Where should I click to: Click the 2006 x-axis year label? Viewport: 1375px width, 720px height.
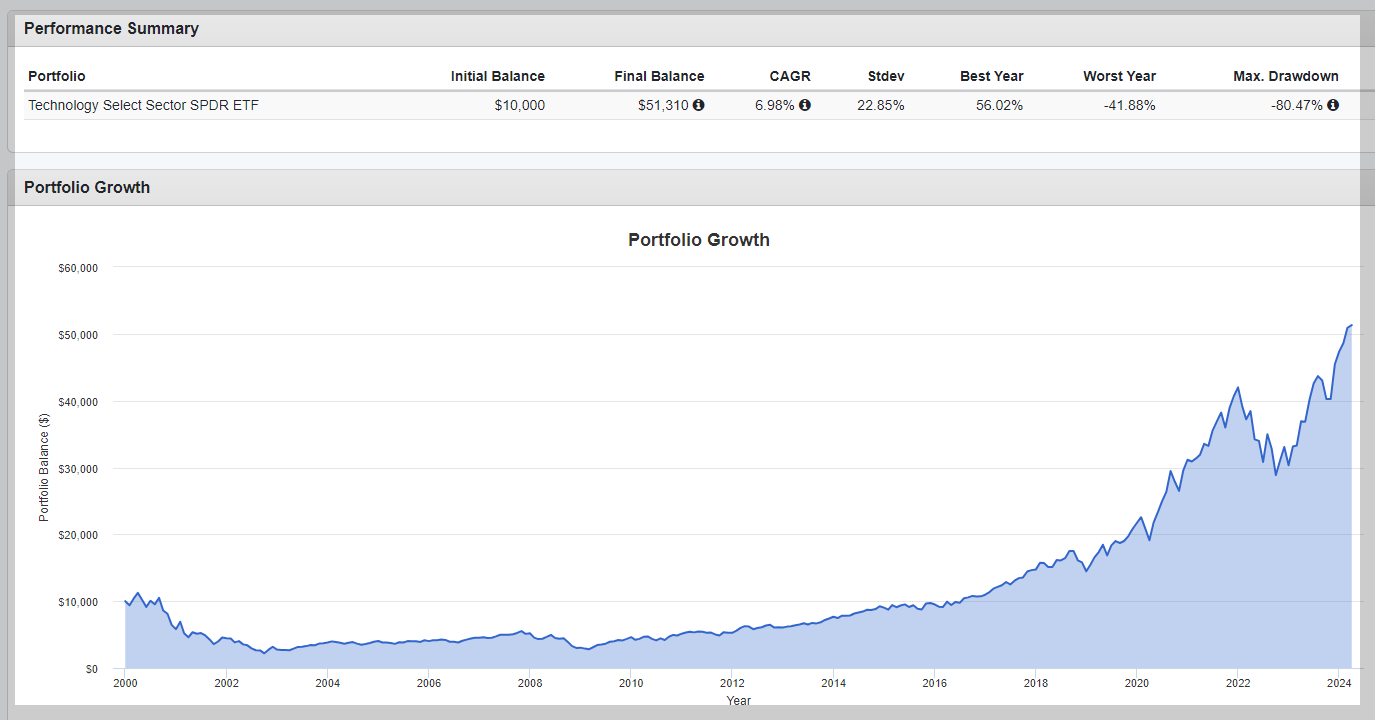(428, 684)
